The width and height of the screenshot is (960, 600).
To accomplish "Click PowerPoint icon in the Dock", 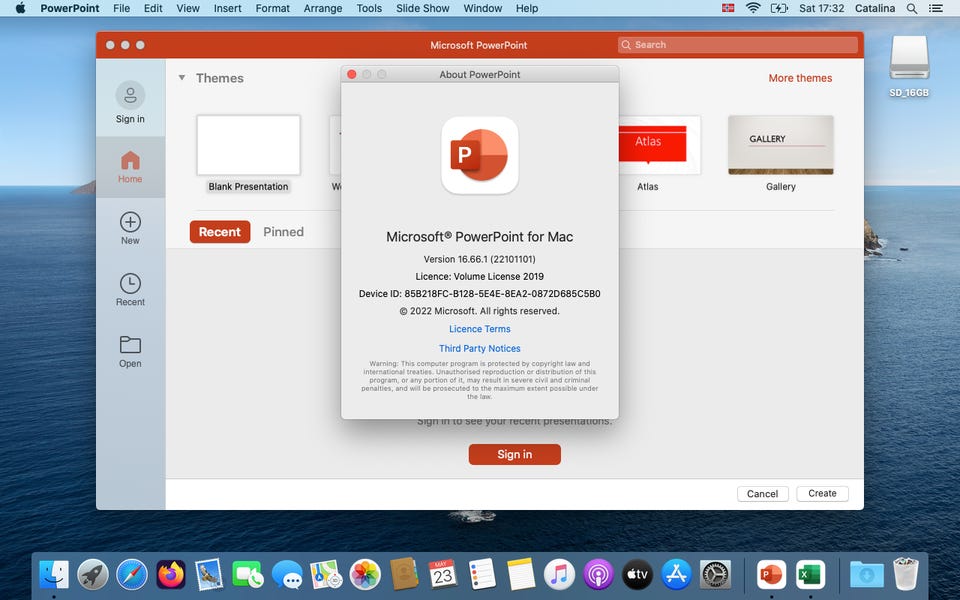I will point(771,575).
